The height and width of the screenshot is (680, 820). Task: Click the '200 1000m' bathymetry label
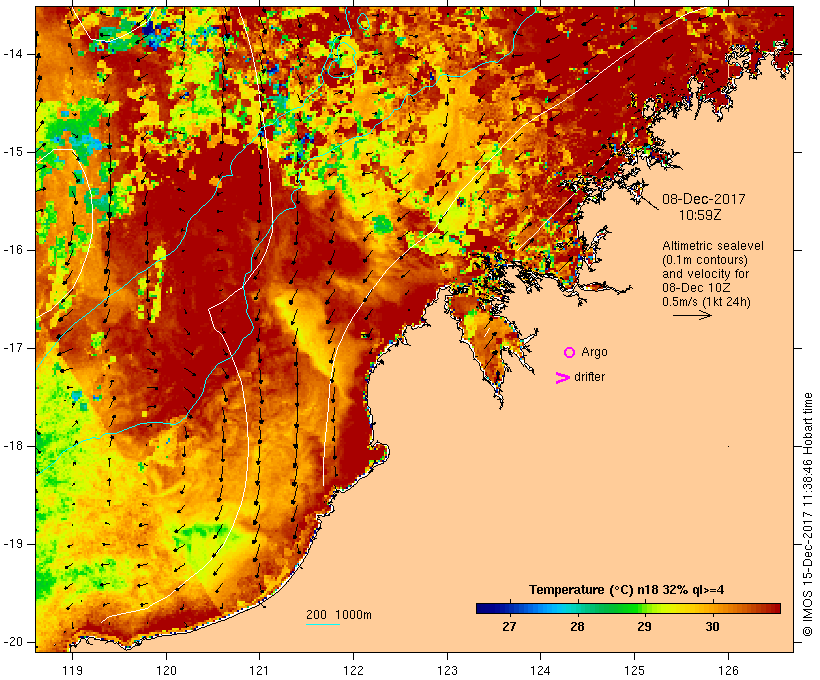[339, 615]
